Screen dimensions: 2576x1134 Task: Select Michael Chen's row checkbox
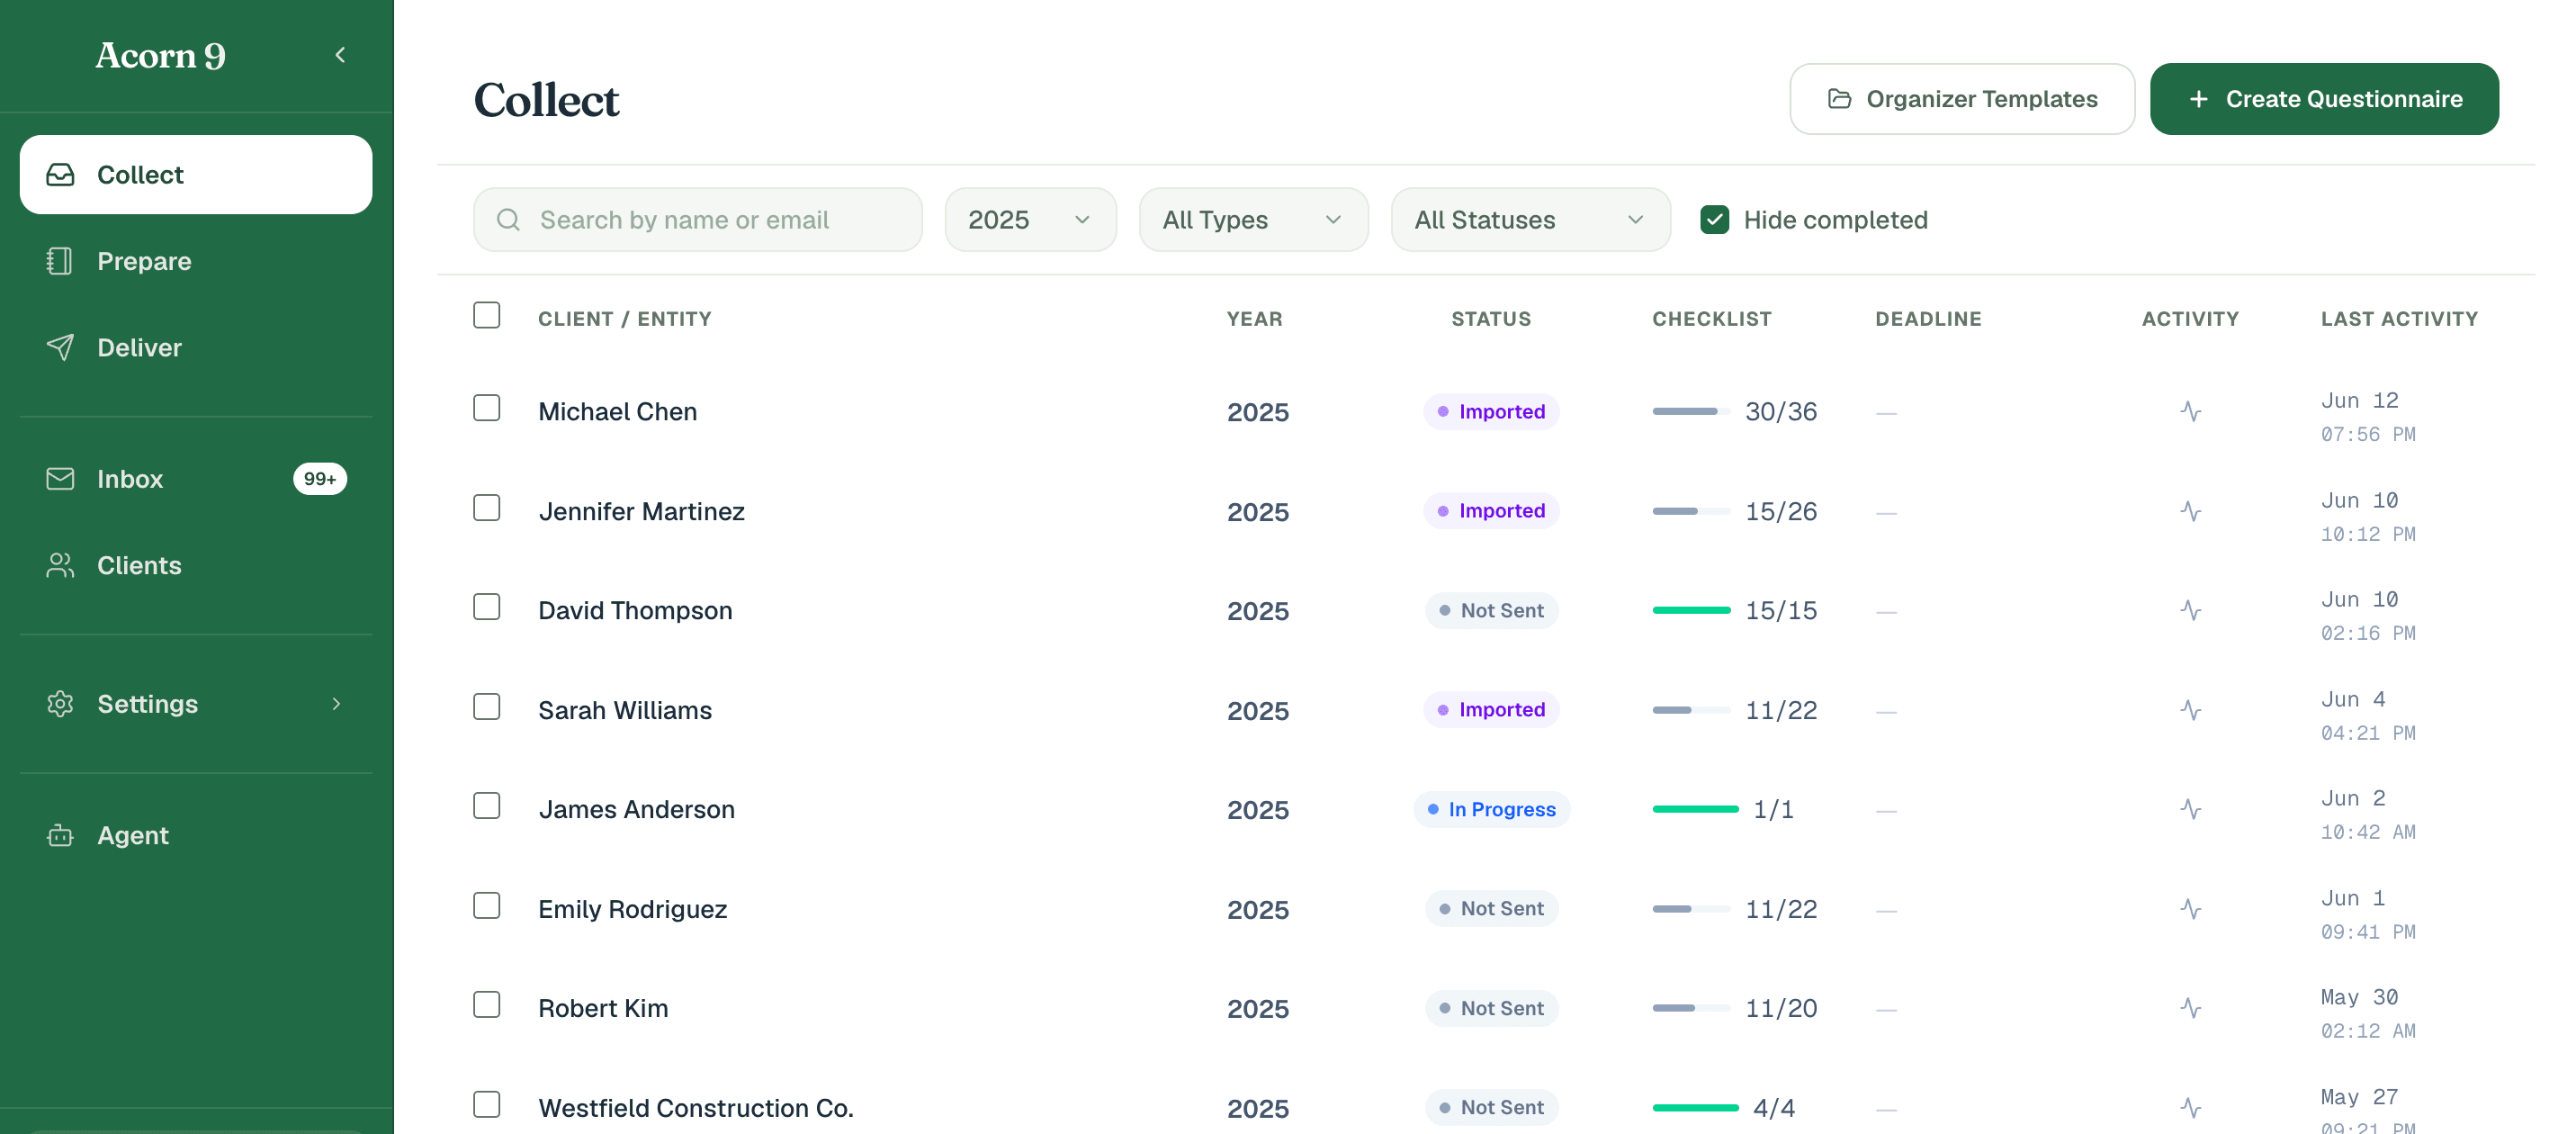487,408
